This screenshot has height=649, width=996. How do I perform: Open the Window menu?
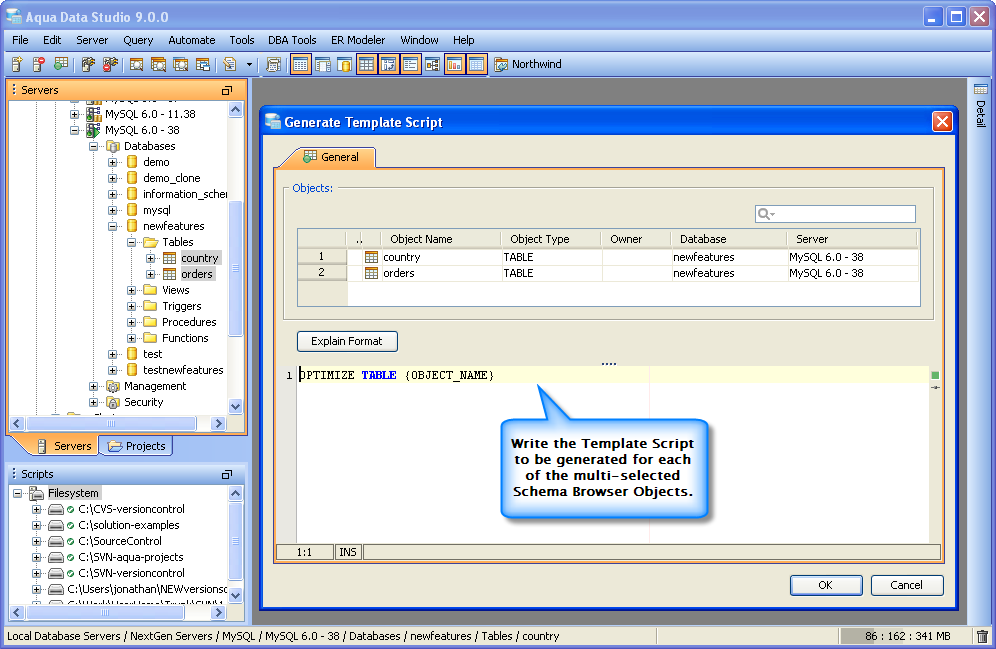[x=419, y=40]
